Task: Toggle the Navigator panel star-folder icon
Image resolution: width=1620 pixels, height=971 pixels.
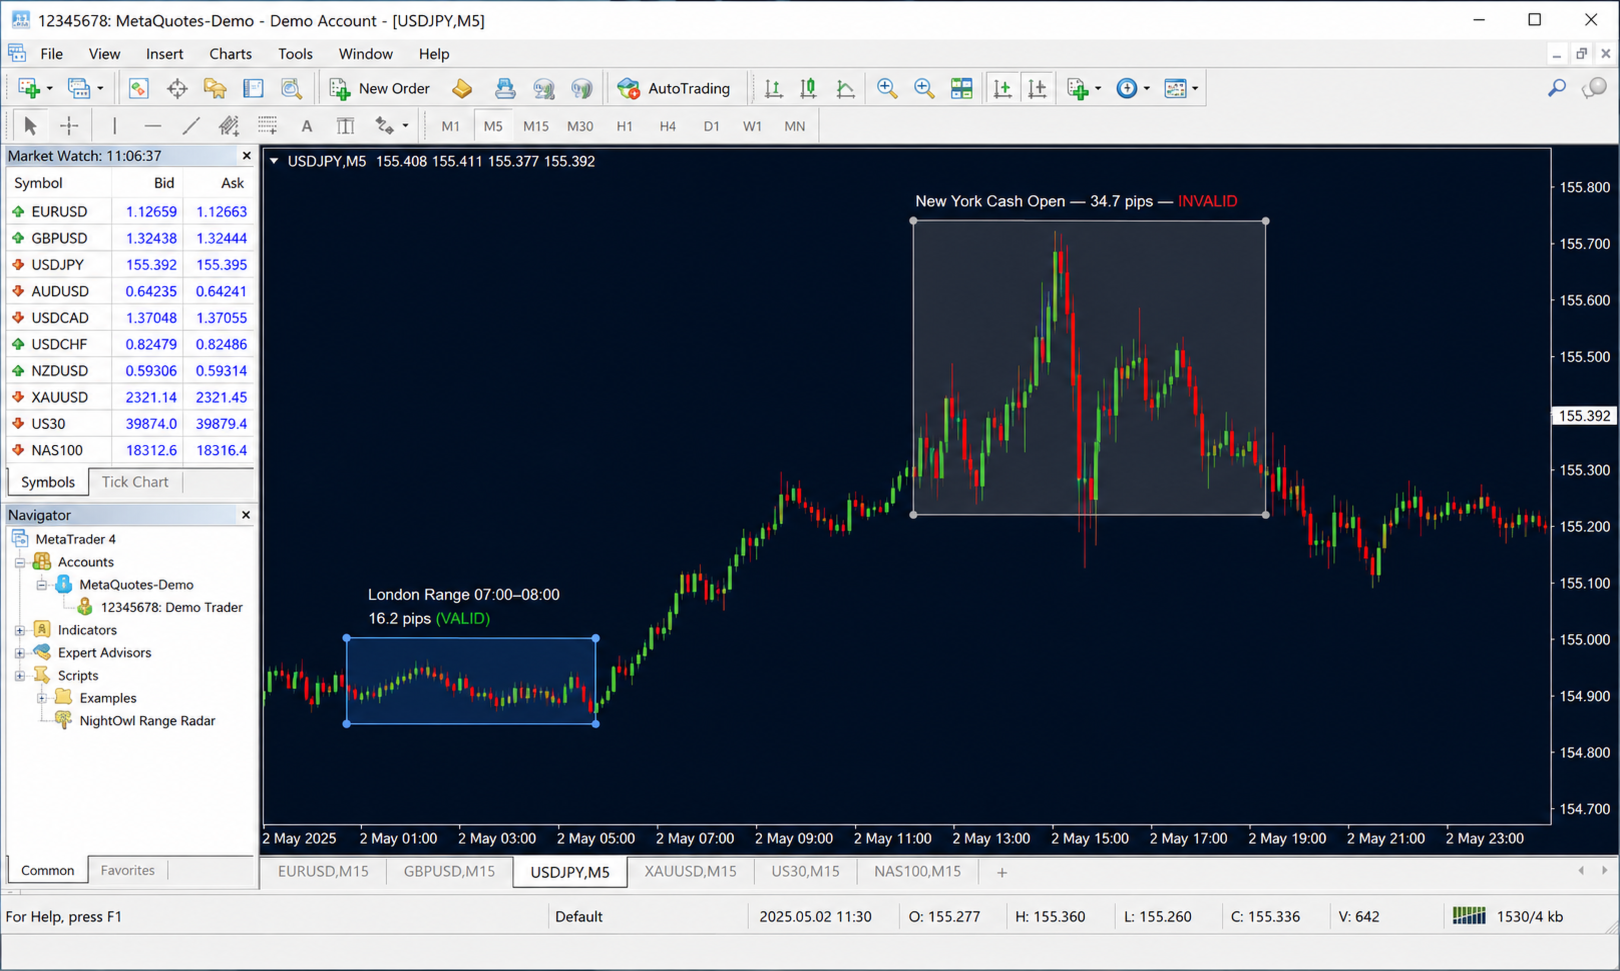Action: click(215, 88)
